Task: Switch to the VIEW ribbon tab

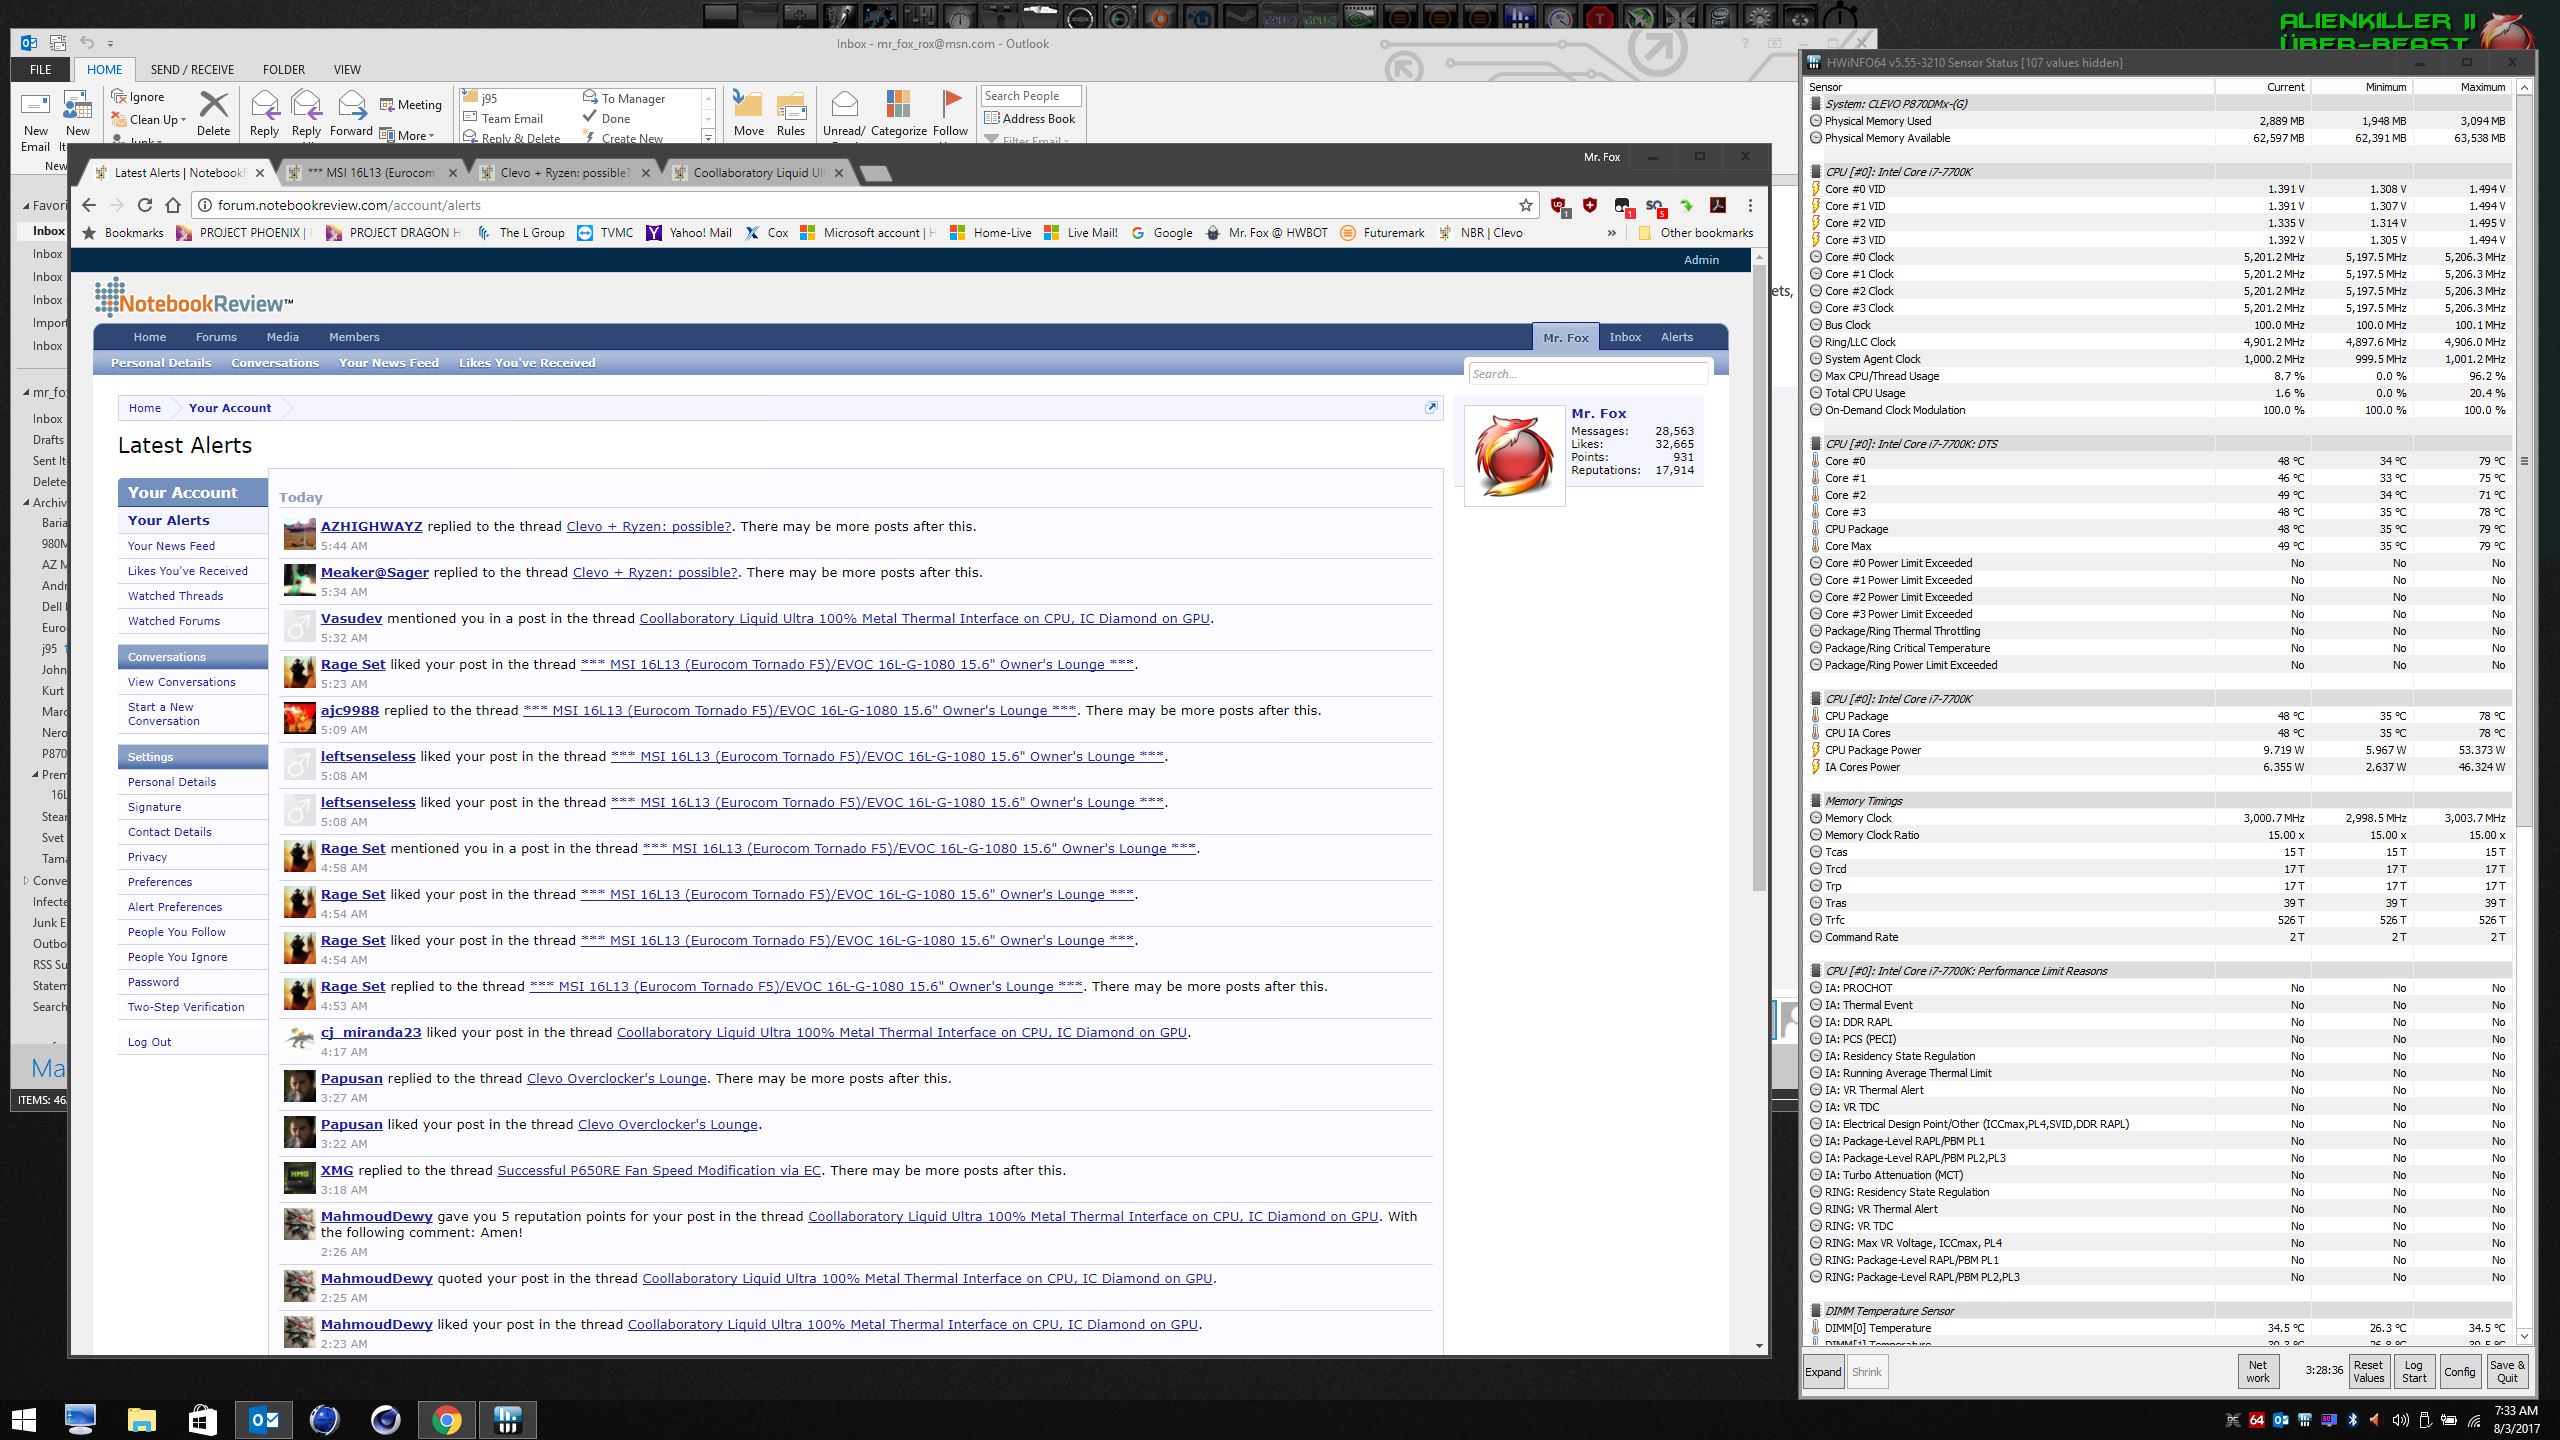Action: click(x=347, y=69)
